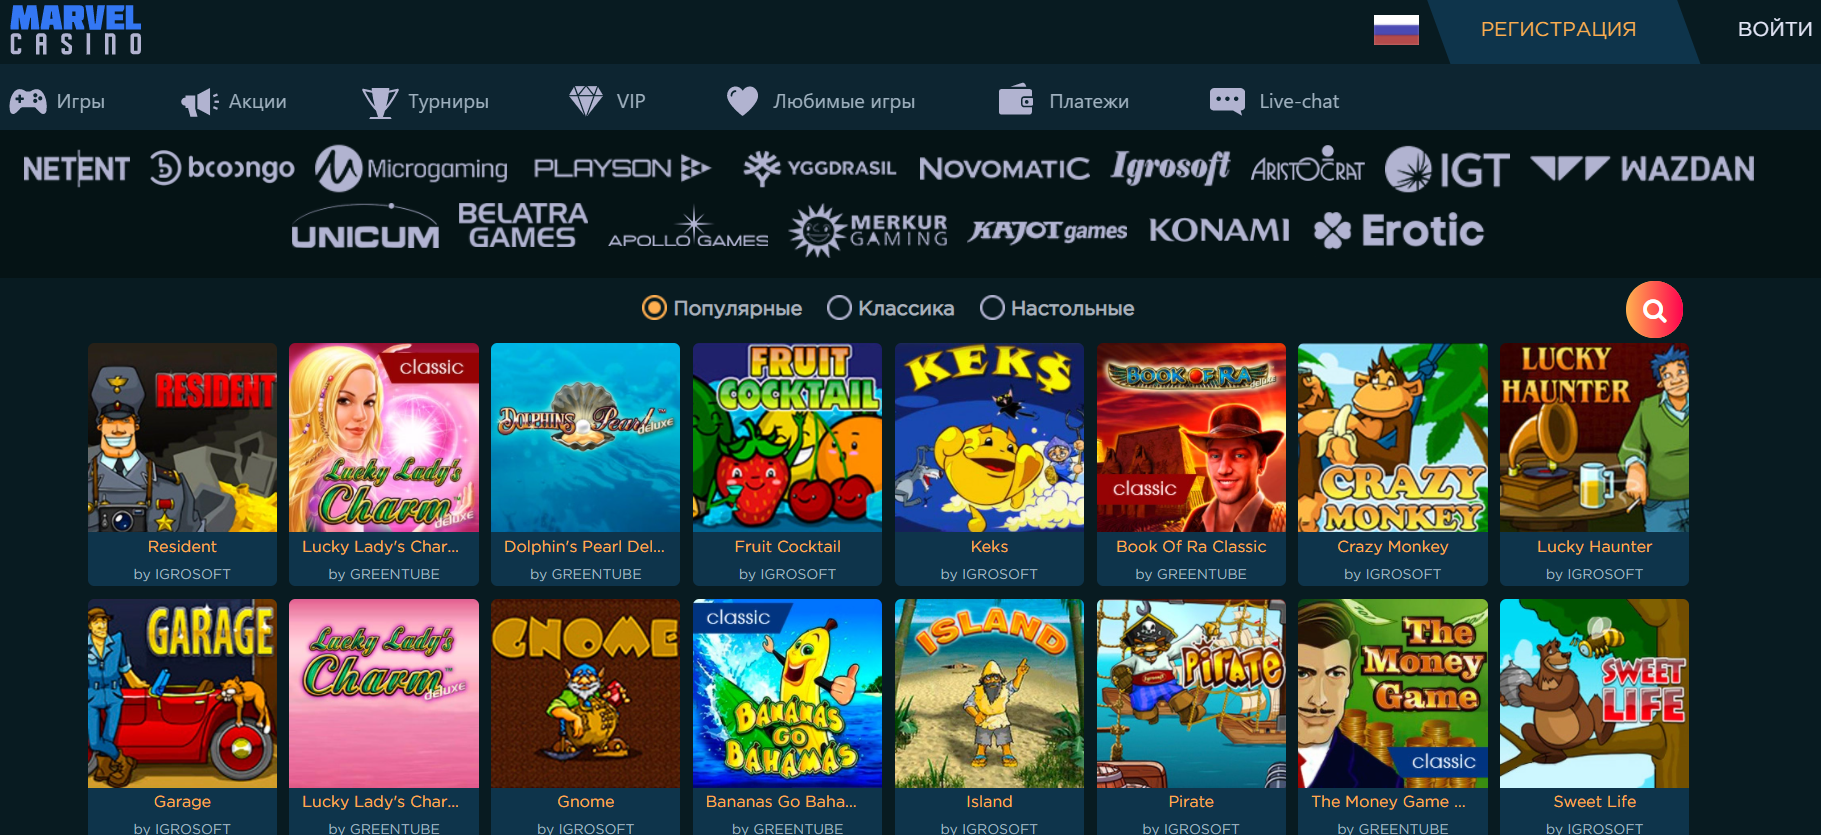The image size is (1821, 835).
Task: Filter by Playson provider logo
Action: (x=622, y=168)
